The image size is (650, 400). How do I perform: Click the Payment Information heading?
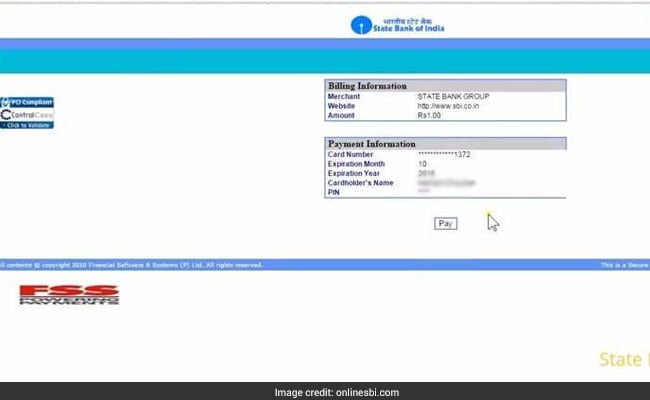(372, 144)
